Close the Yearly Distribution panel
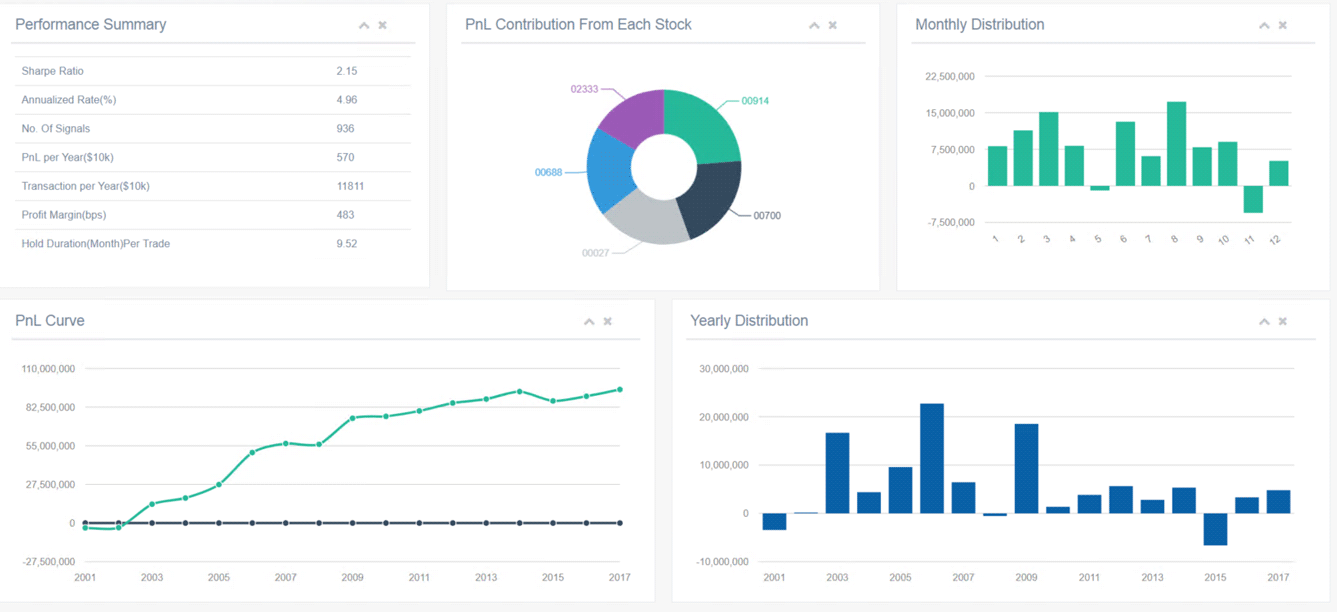 (x=1283, y=321)
